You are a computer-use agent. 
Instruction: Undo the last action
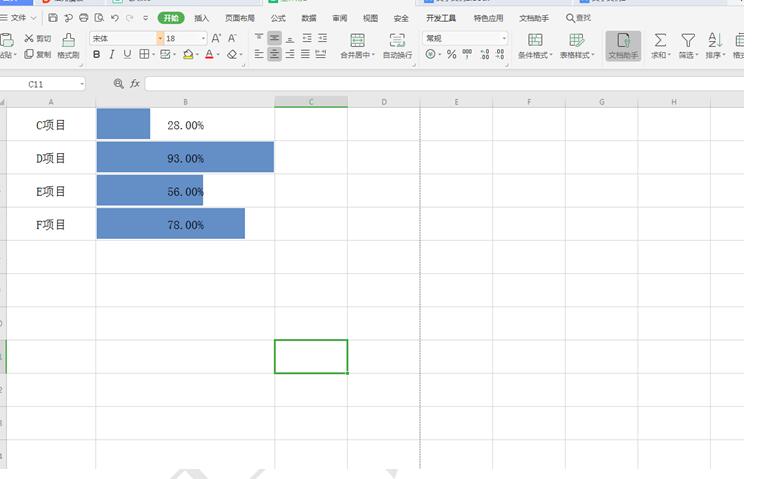pyautogui.click(x=114, y=18)
